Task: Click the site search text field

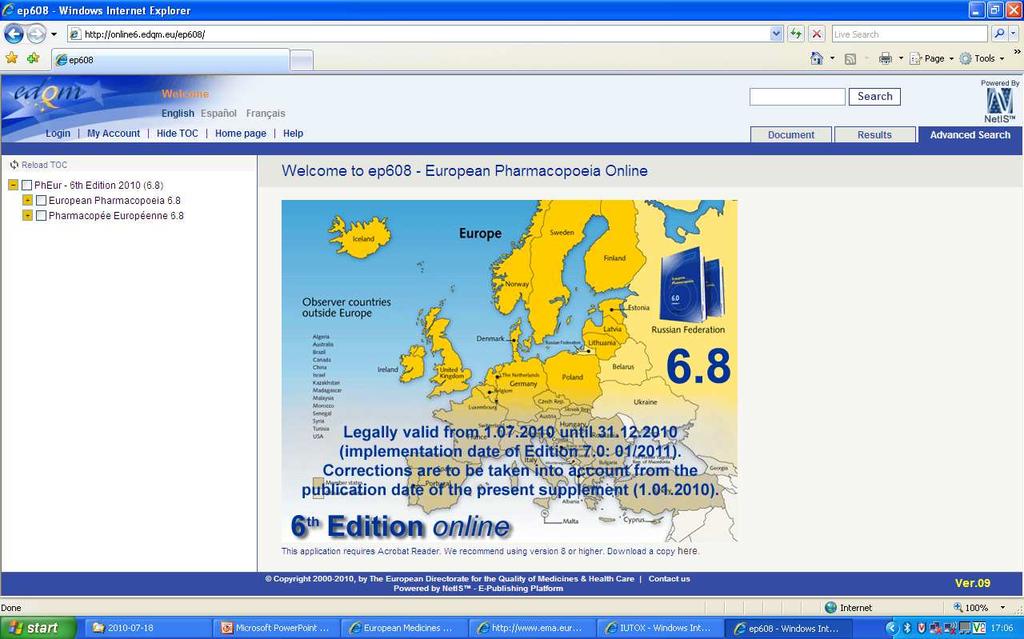Action: point(797,97)
